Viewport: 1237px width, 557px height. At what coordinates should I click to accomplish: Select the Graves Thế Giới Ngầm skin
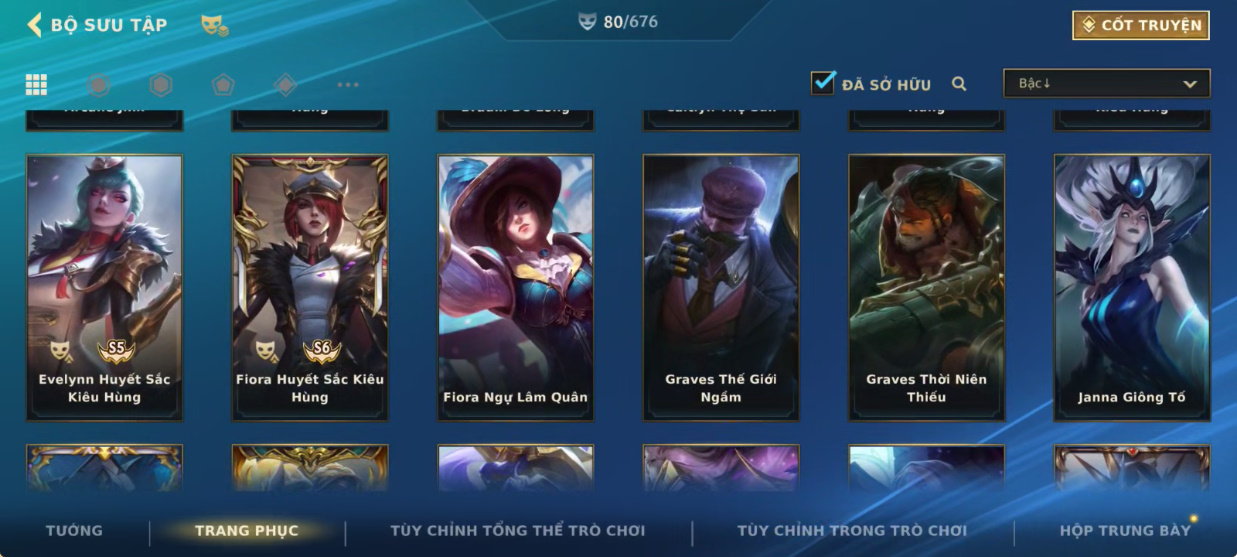point(721,287)
